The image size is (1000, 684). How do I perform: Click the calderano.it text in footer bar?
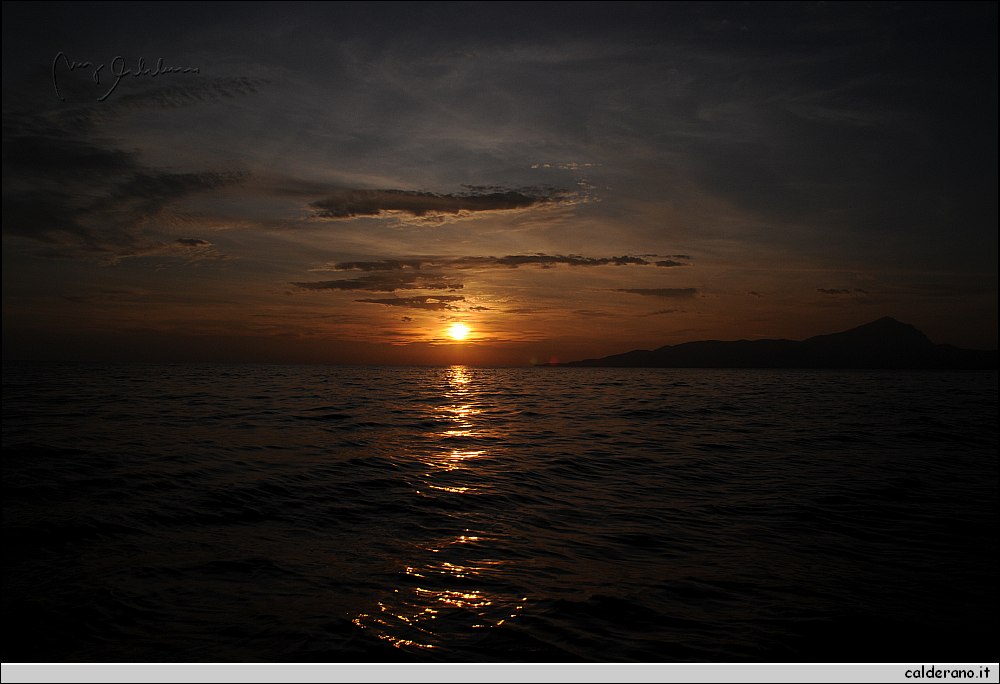pyautogui.click(x=947, y=673)
